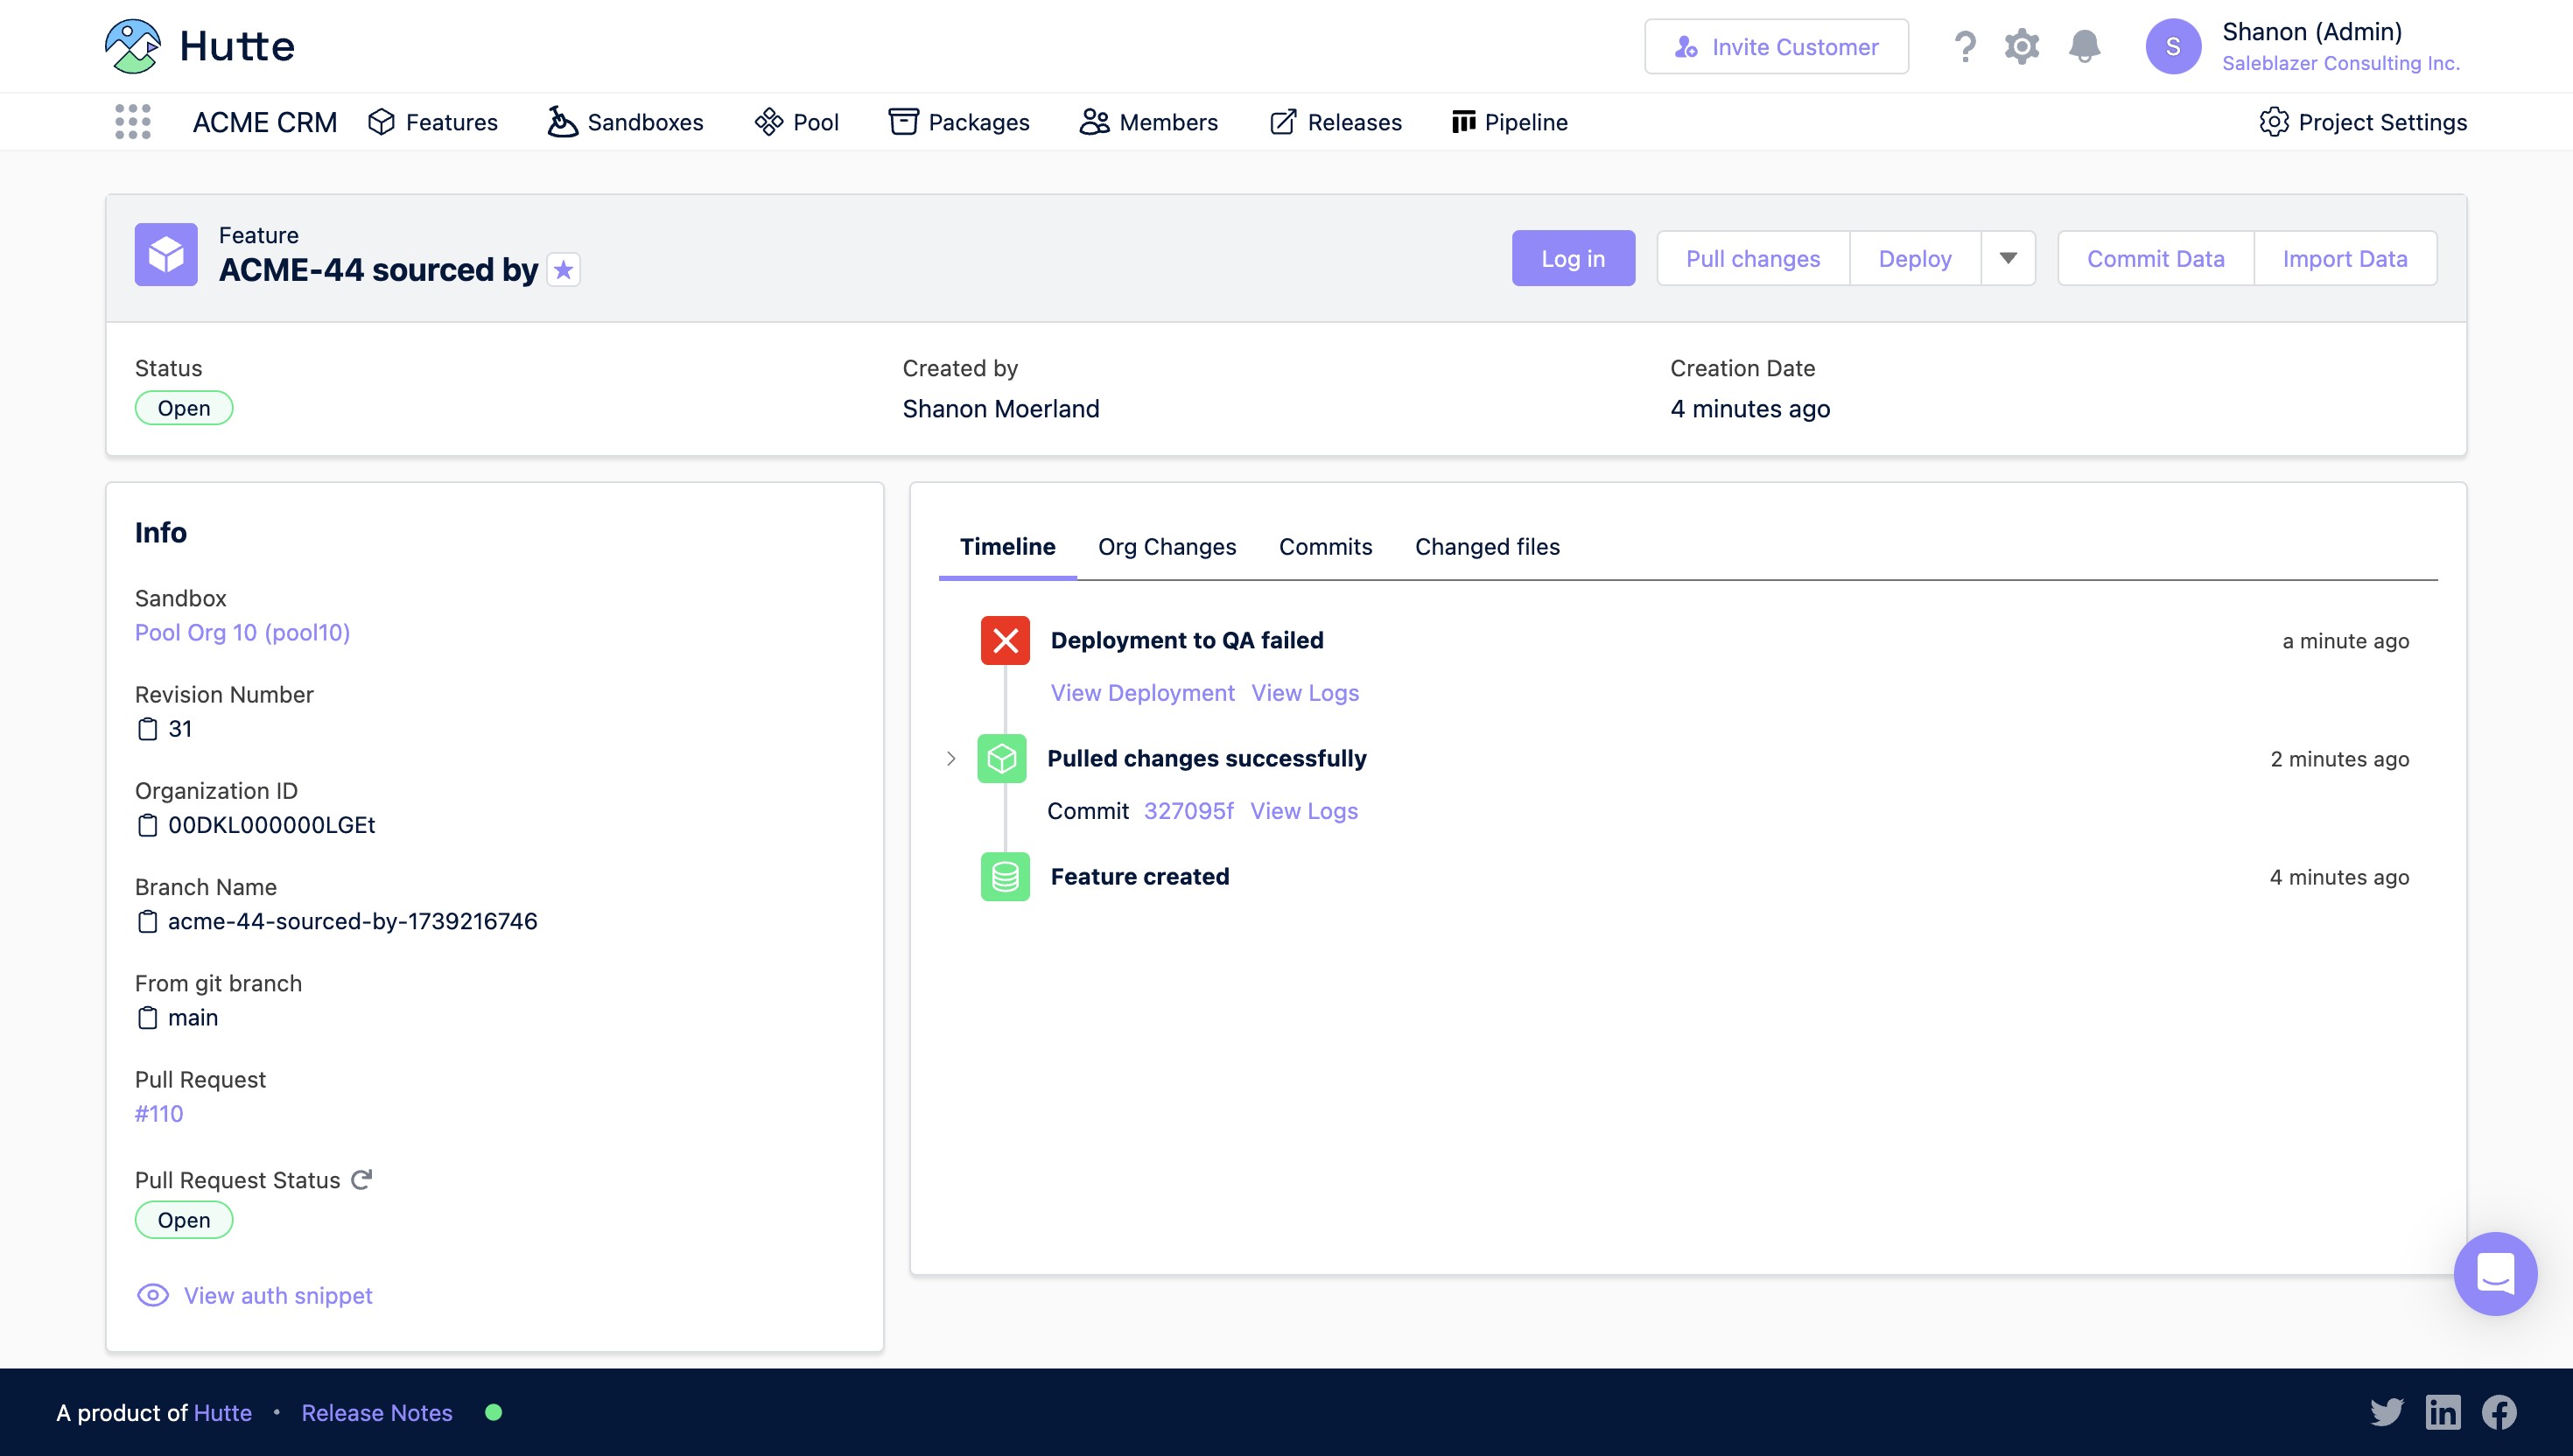Click the View auth snippet link
This screenshot has height=1456, width=2573.
[278, 1296]
